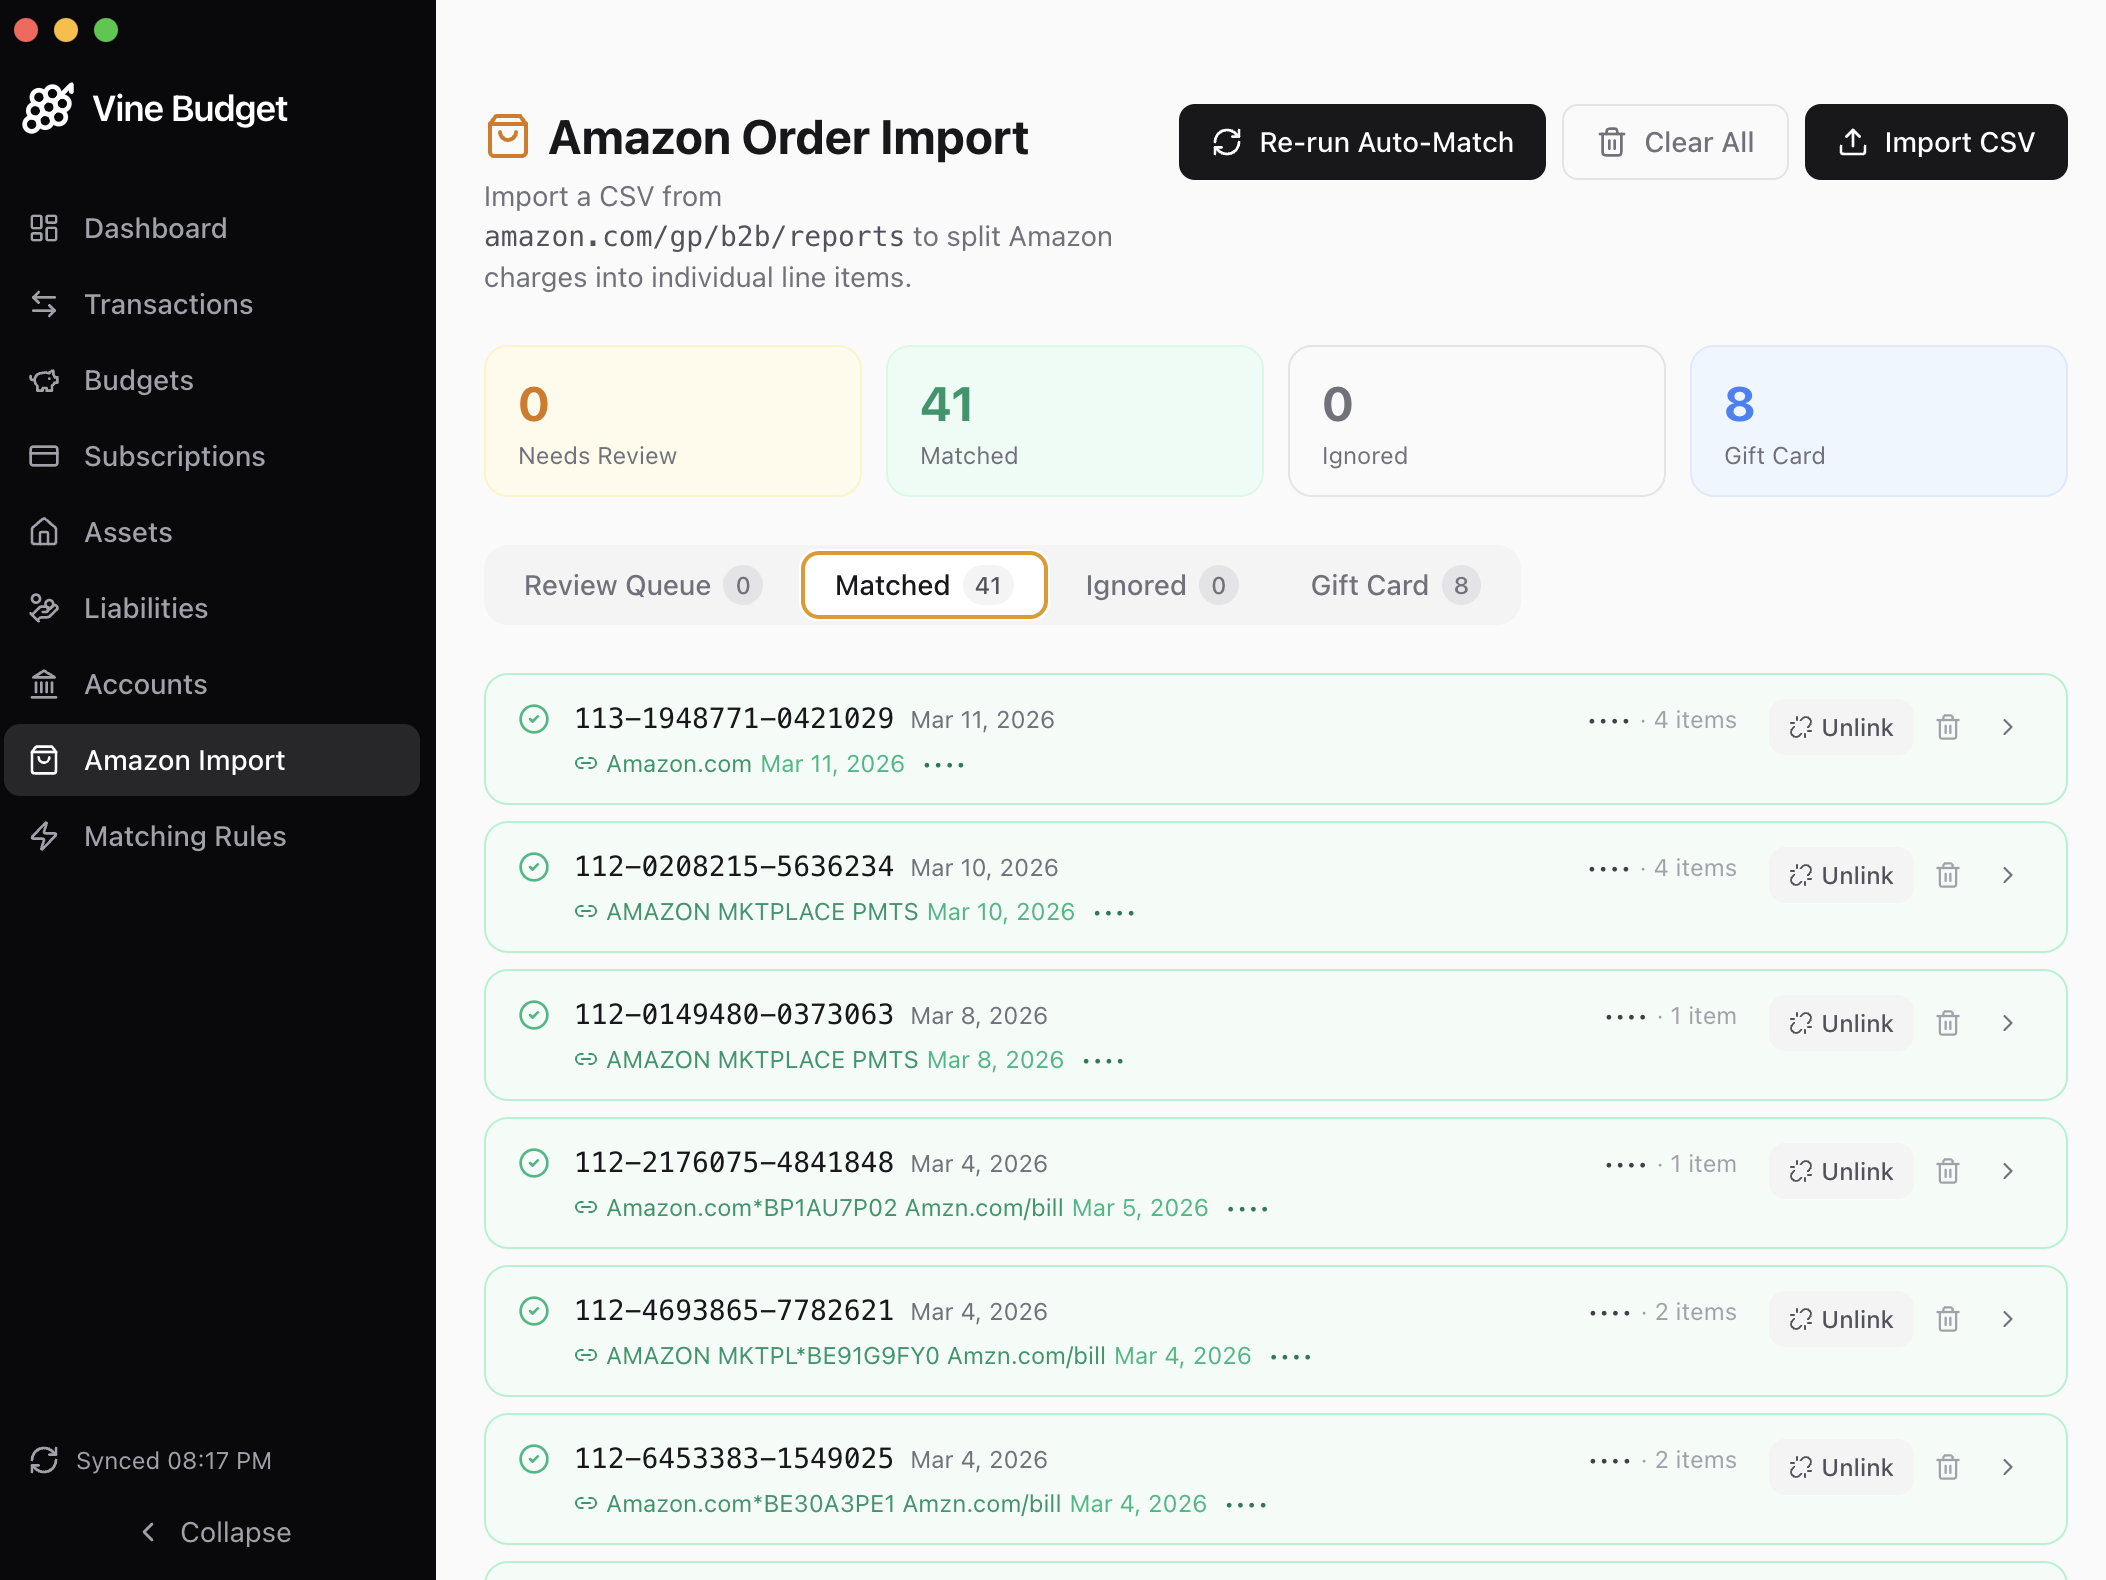The width and height of the screenshot is (2106, 1580).
Task: Expand order 112-0149480-0373063 chevron
Action: tap(2008, 1023)
